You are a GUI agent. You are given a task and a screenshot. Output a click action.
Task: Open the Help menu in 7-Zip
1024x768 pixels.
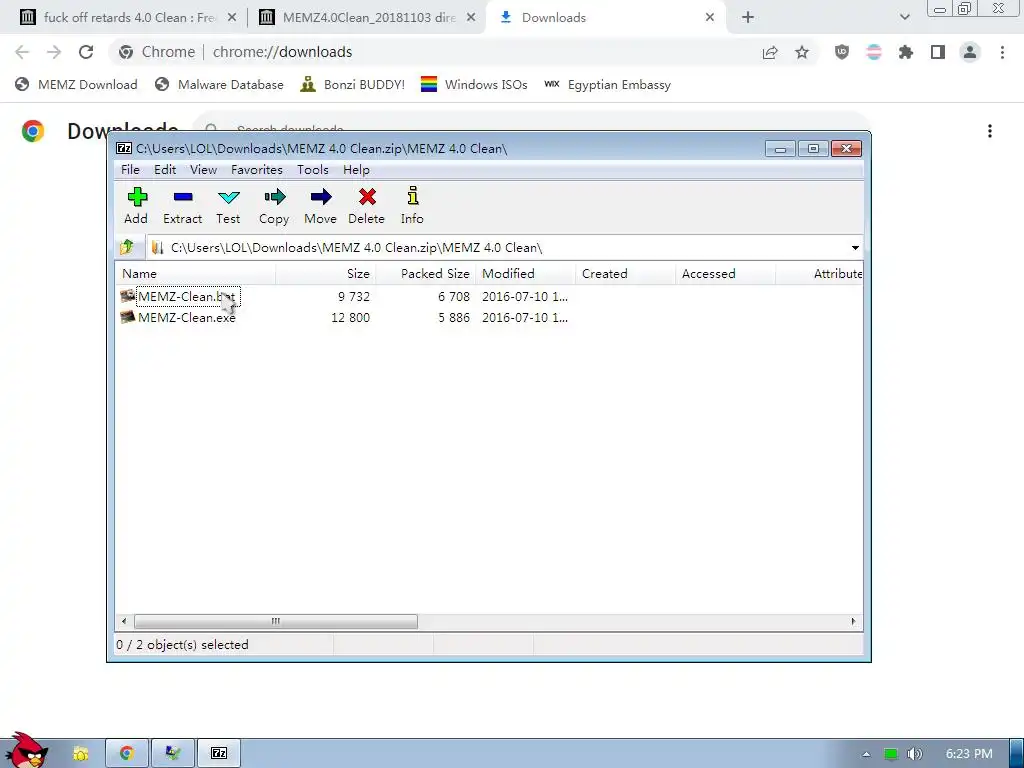coord(356,170)
